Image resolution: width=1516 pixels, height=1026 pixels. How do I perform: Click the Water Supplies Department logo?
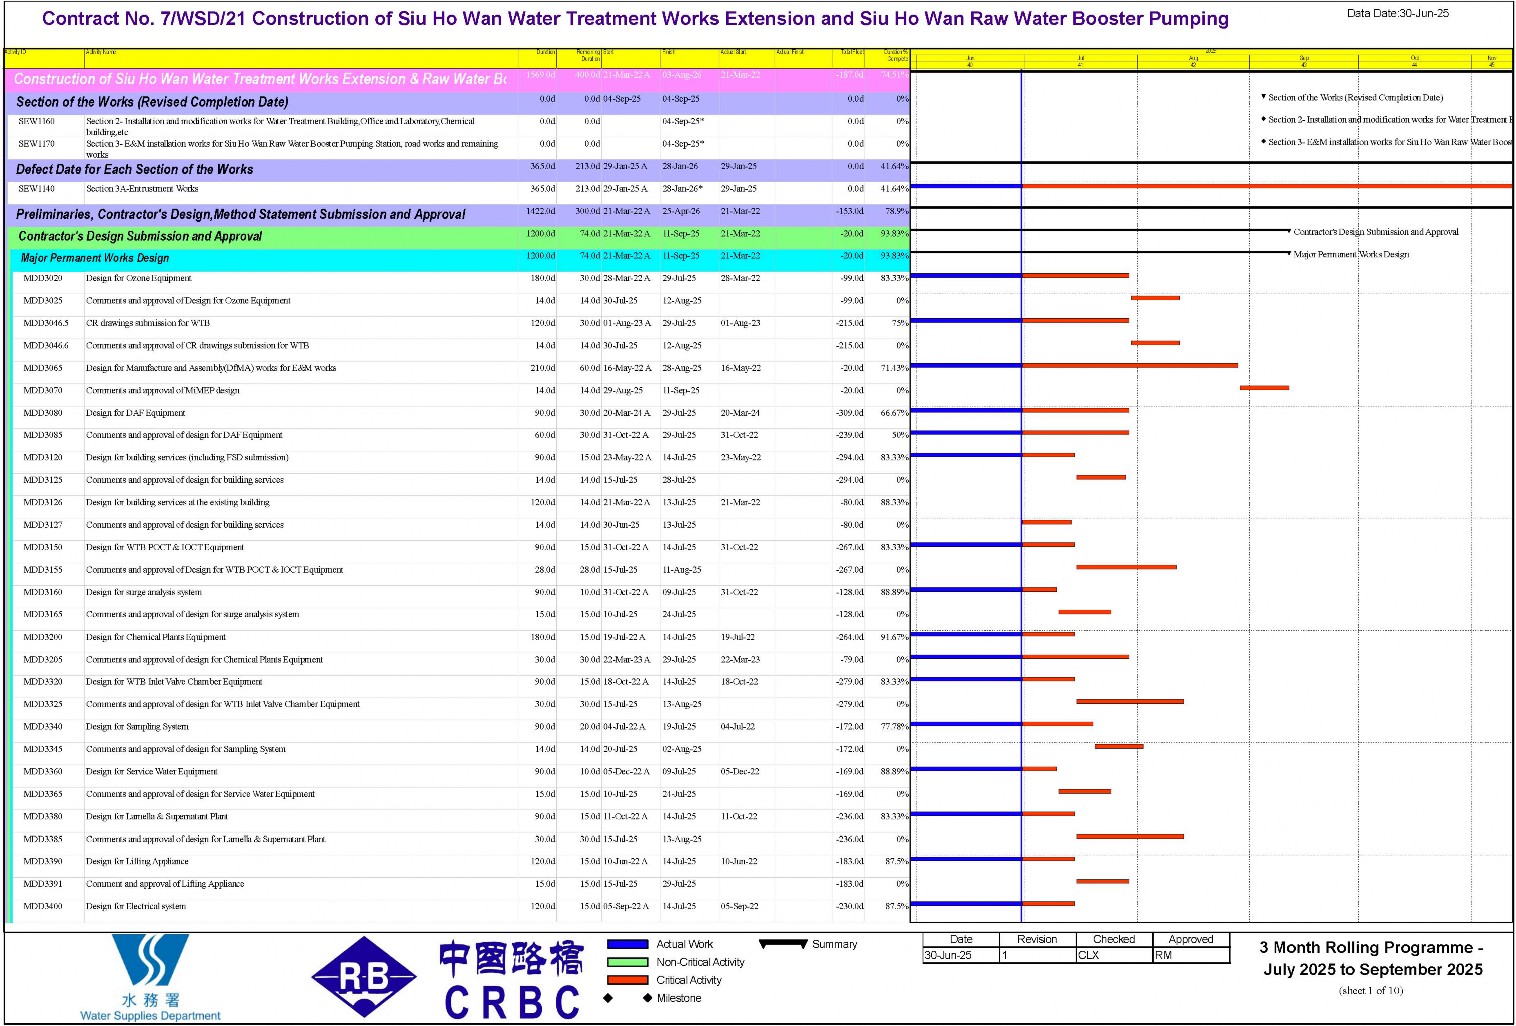click(150, 977)
